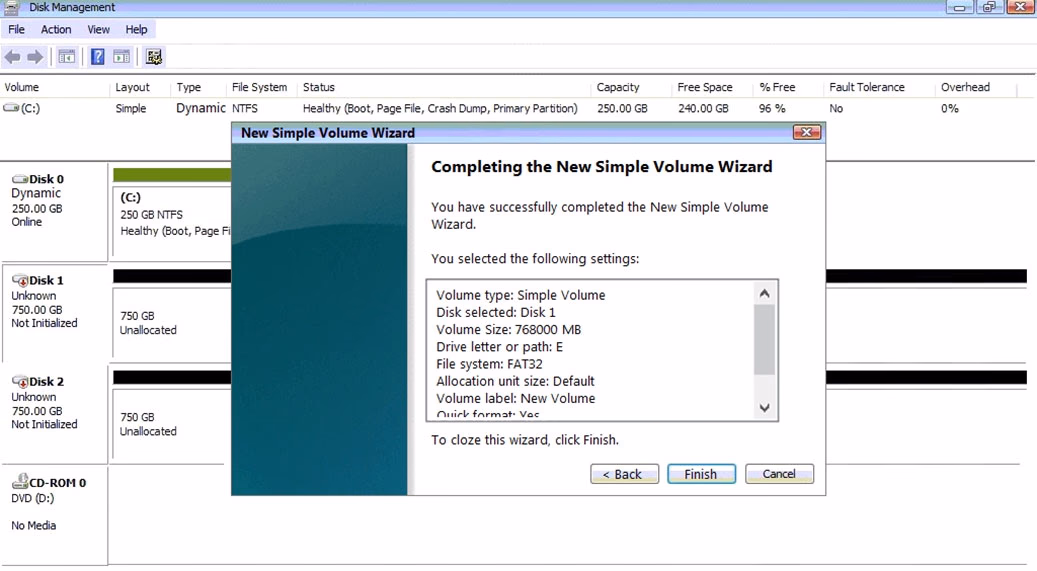This screenshot has width=1037, height=571.
Task: Toggle the Show/Hide Console Tree toolbar icon
Action: click(x=67, y=57)
